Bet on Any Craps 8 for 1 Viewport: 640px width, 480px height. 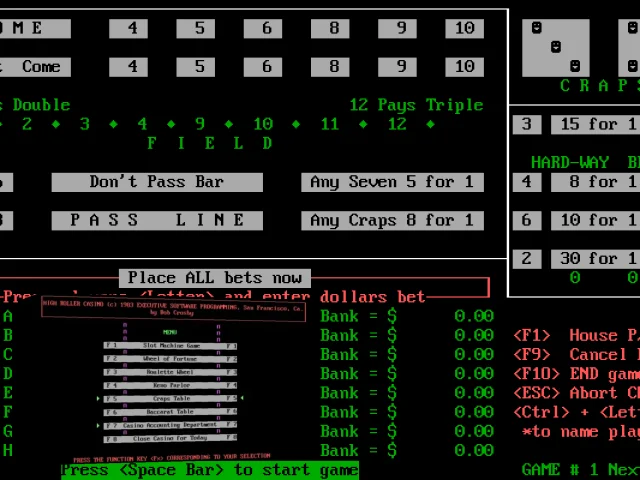coord(392,220)
